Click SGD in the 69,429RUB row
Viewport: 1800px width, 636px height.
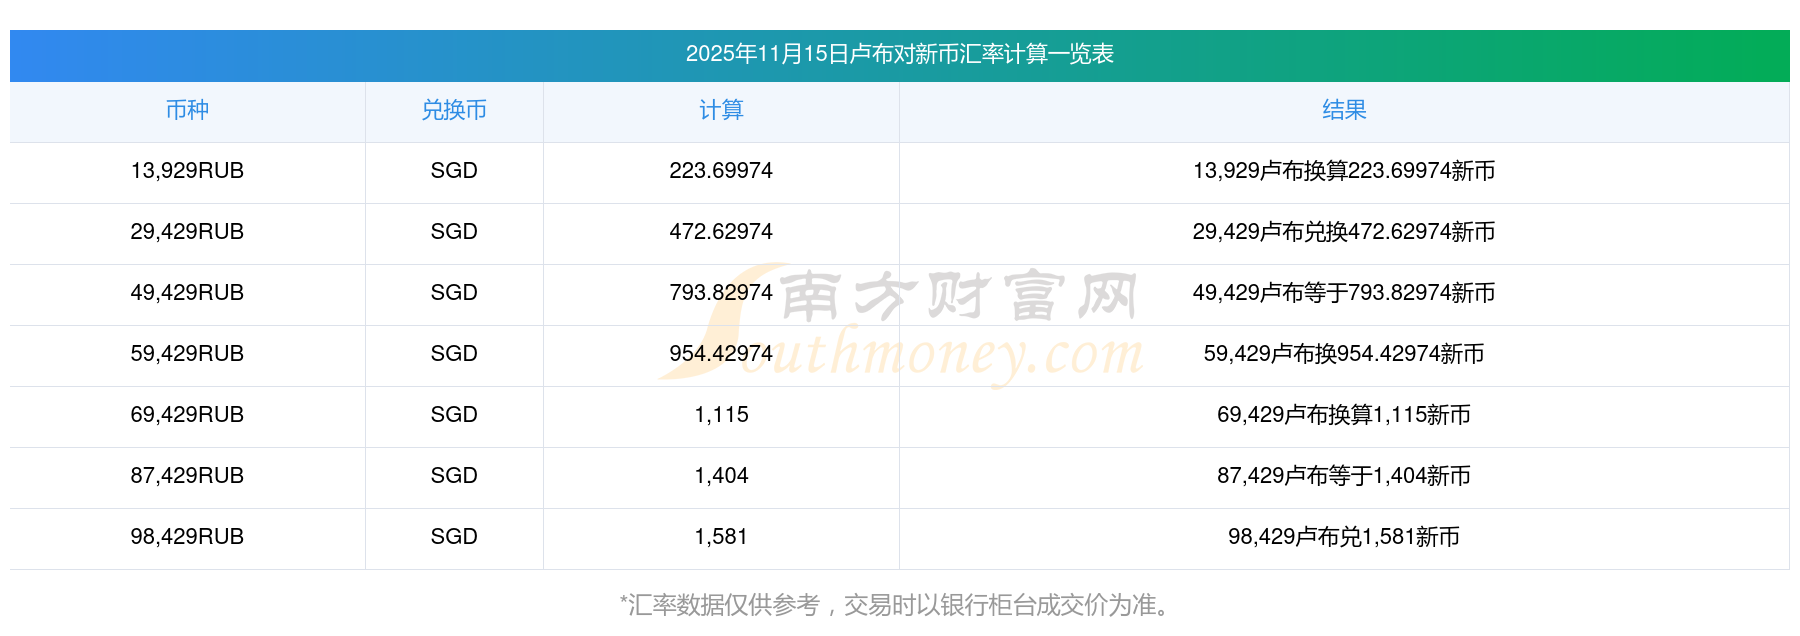(x=454, y=415)
